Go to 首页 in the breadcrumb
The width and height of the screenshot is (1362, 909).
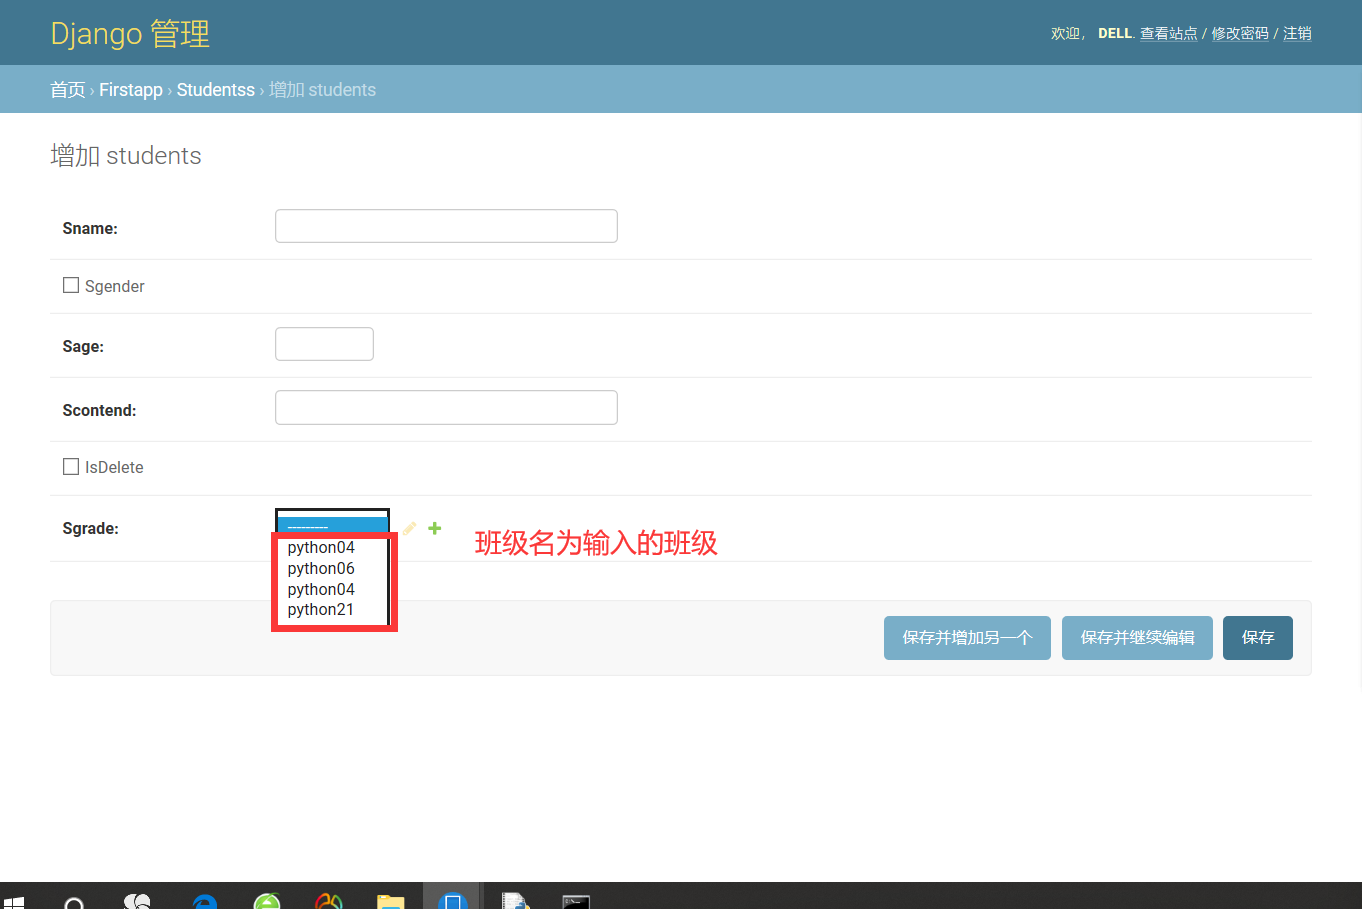pos(68,90)
